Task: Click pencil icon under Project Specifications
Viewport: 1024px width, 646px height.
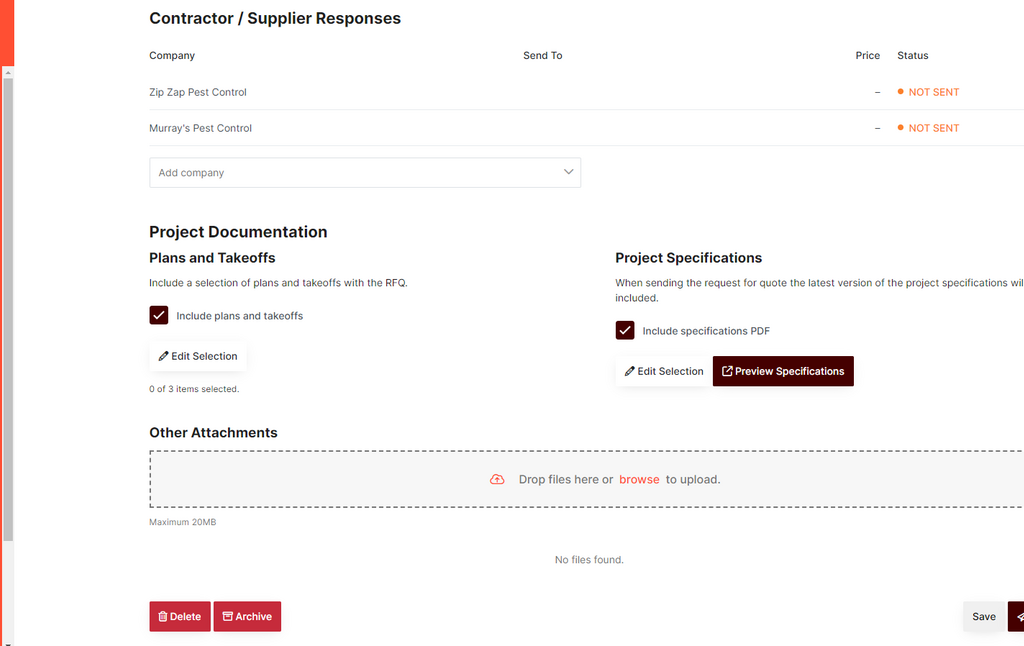Action: pos(630,371)
